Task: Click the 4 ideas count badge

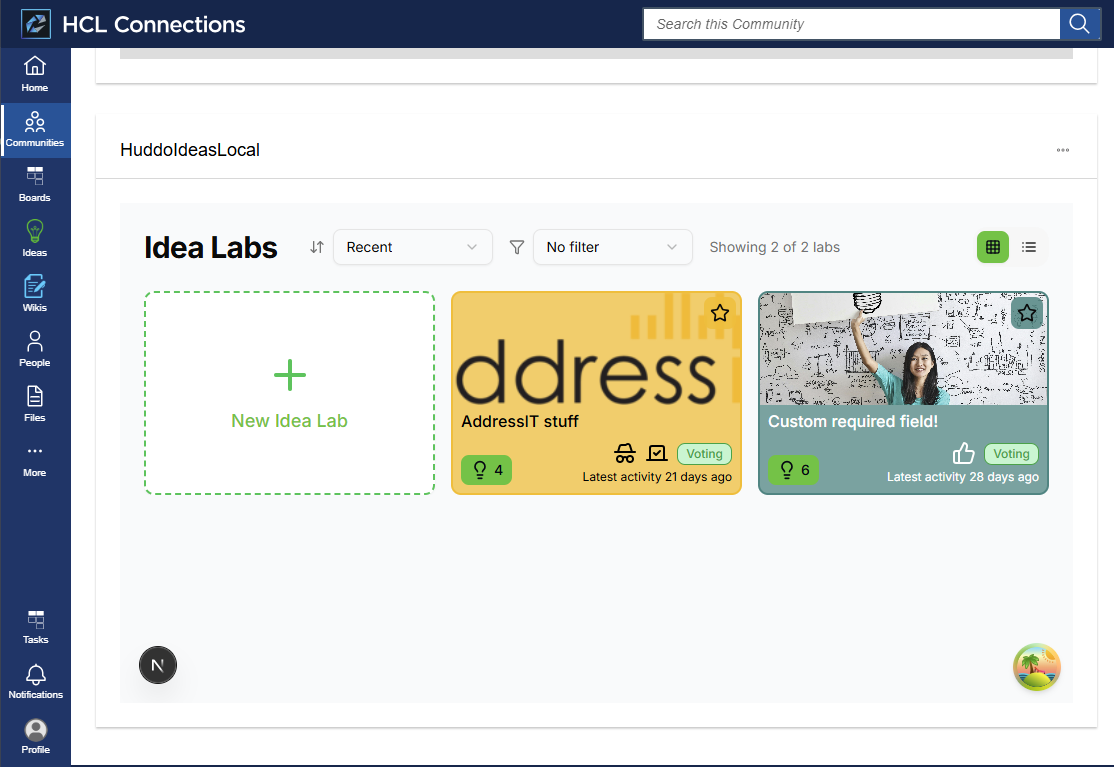Action: (487, 469)
